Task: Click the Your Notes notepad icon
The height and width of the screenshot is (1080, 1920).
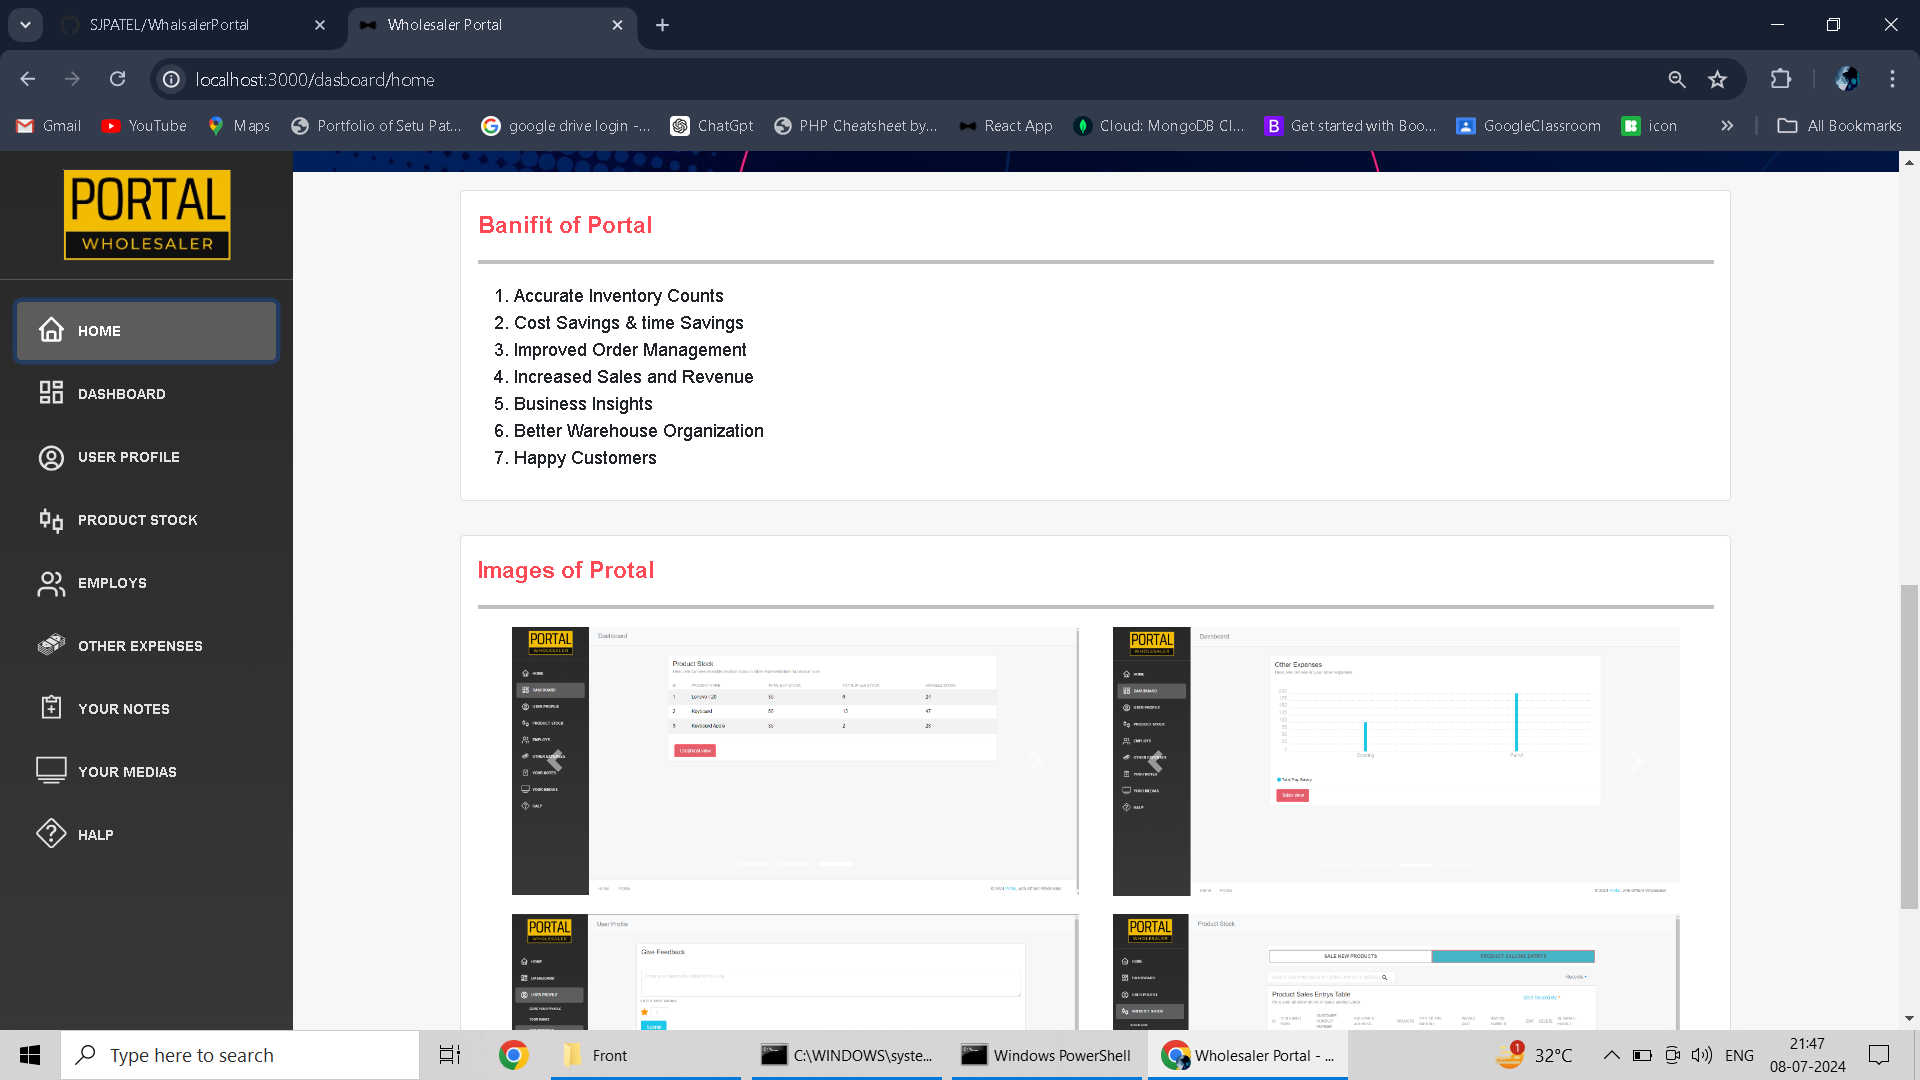Action: pos(51,708)
